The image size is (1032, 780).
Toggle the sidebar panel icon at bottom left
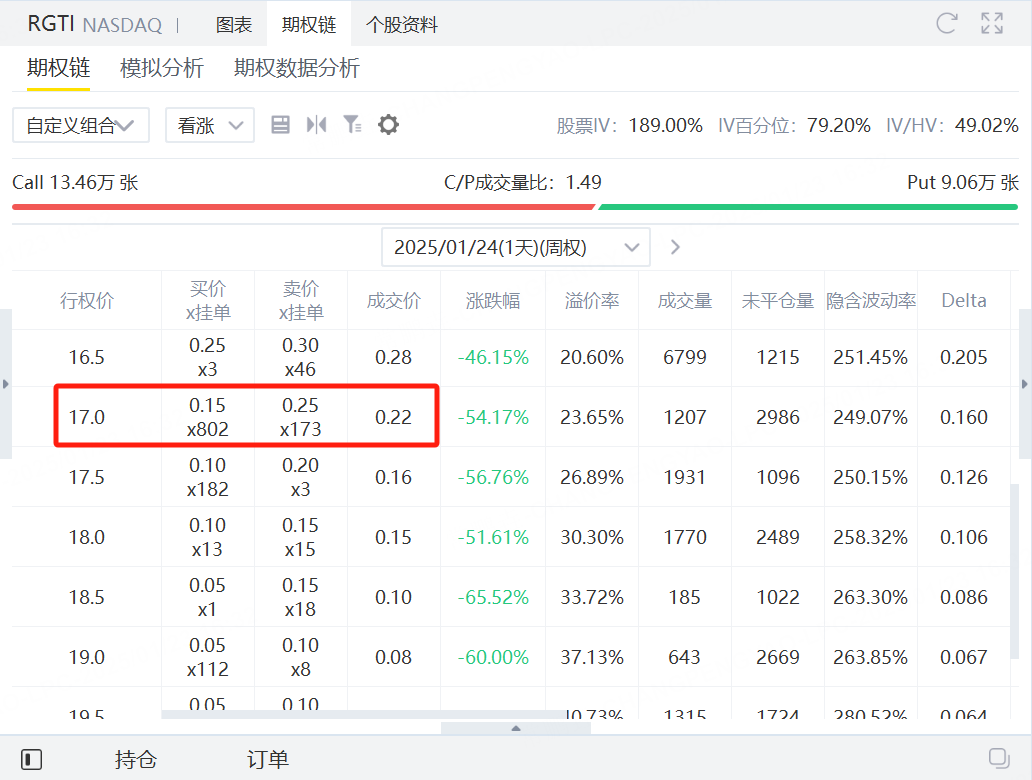[x=31, y=759]
